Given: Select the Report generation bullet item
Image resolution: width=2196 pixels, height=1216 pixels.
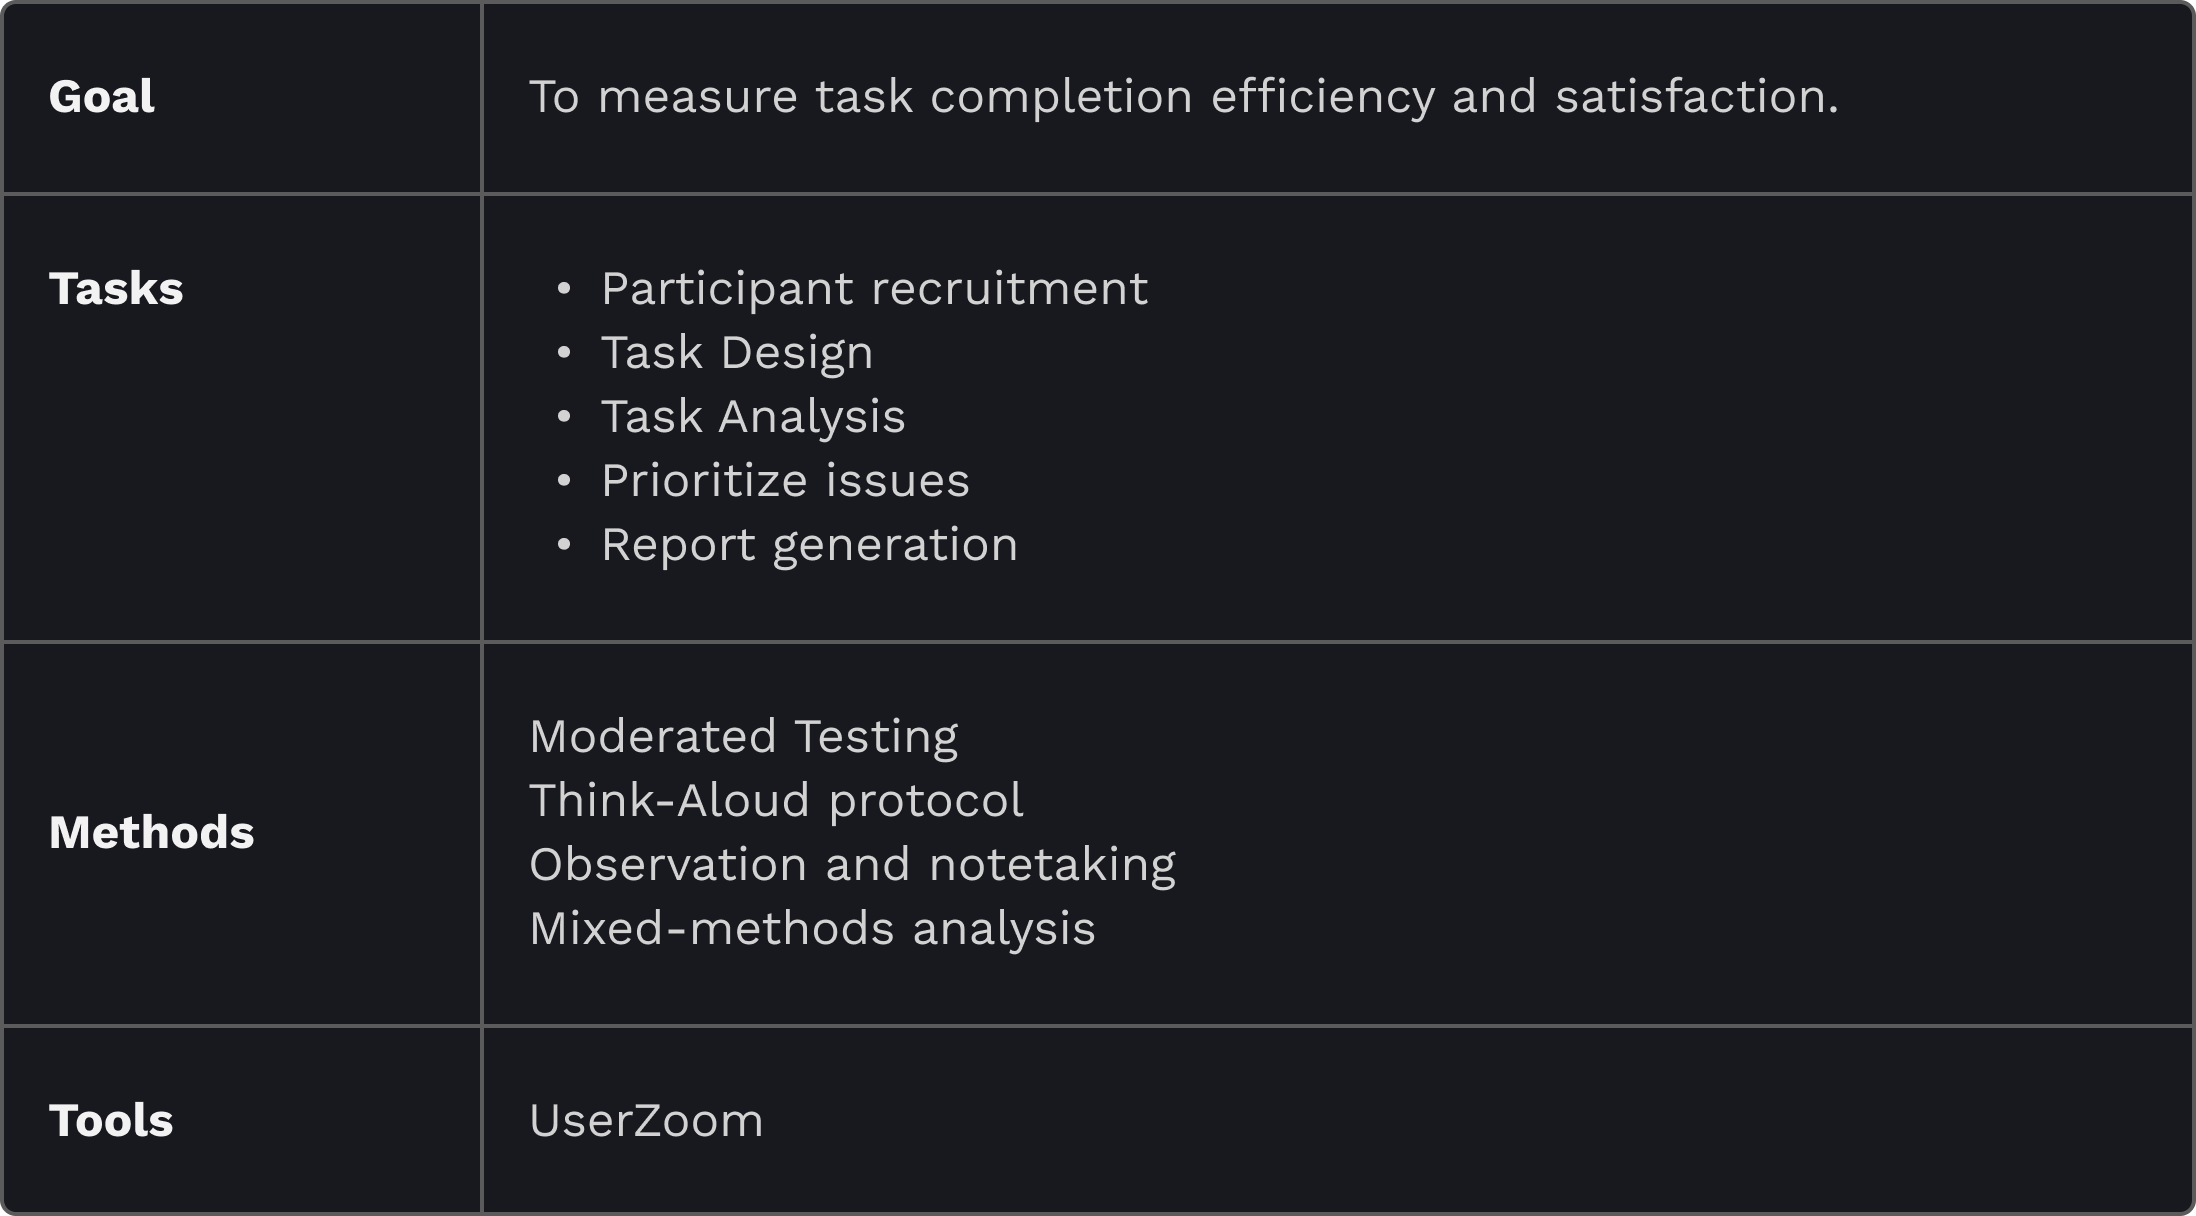Looking at the screenshot, I should point(809,545).
